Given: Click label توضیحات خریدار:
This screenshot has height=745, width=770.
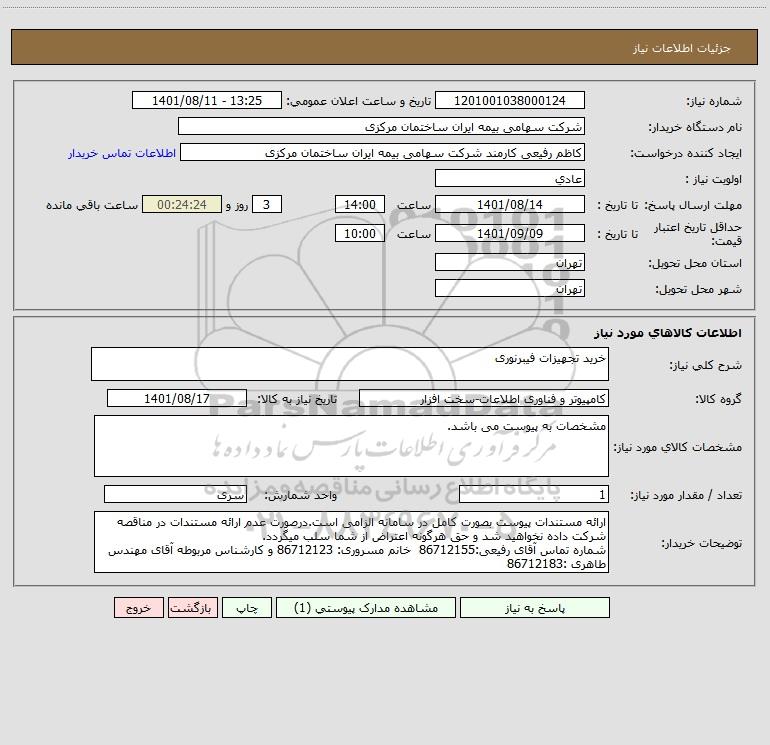Looking at the screenshot, I should click(701, 543).
